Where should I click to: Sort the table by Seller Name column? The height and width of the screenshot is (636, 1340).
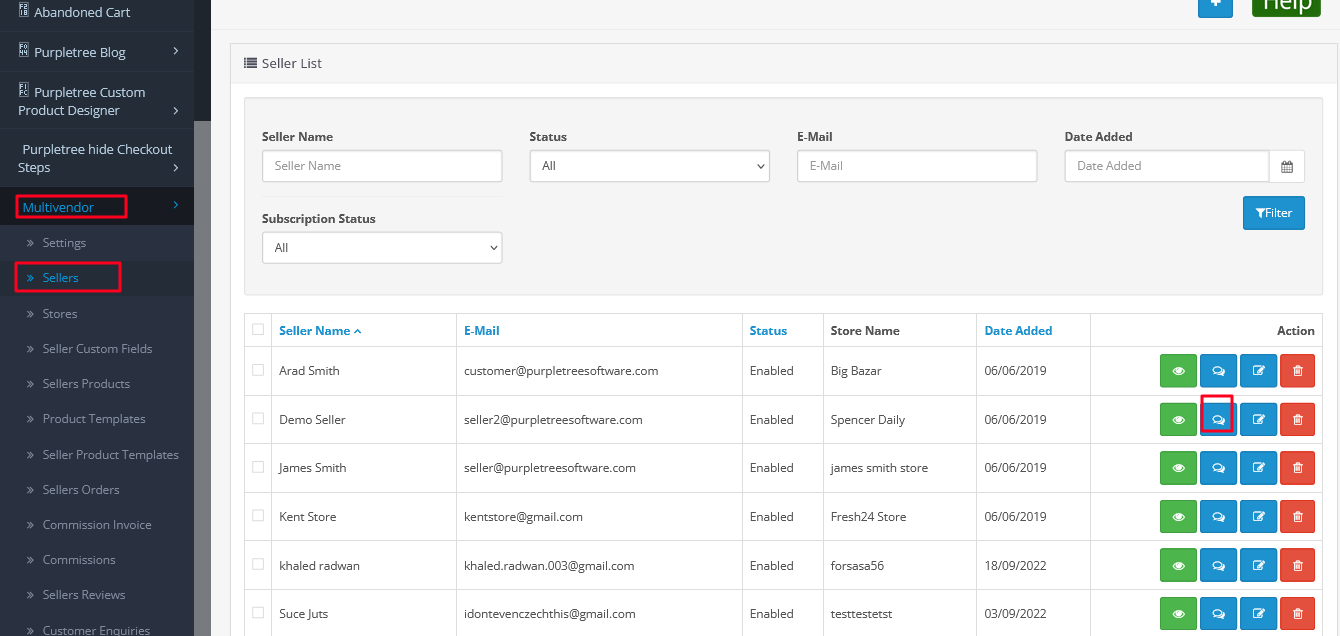tap(320, 331)
